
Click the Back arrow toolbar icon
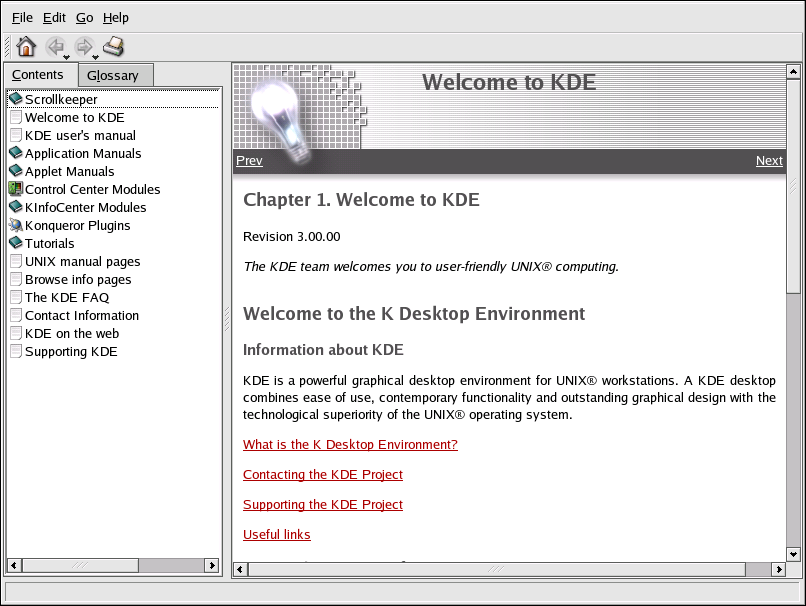point(55,46)
